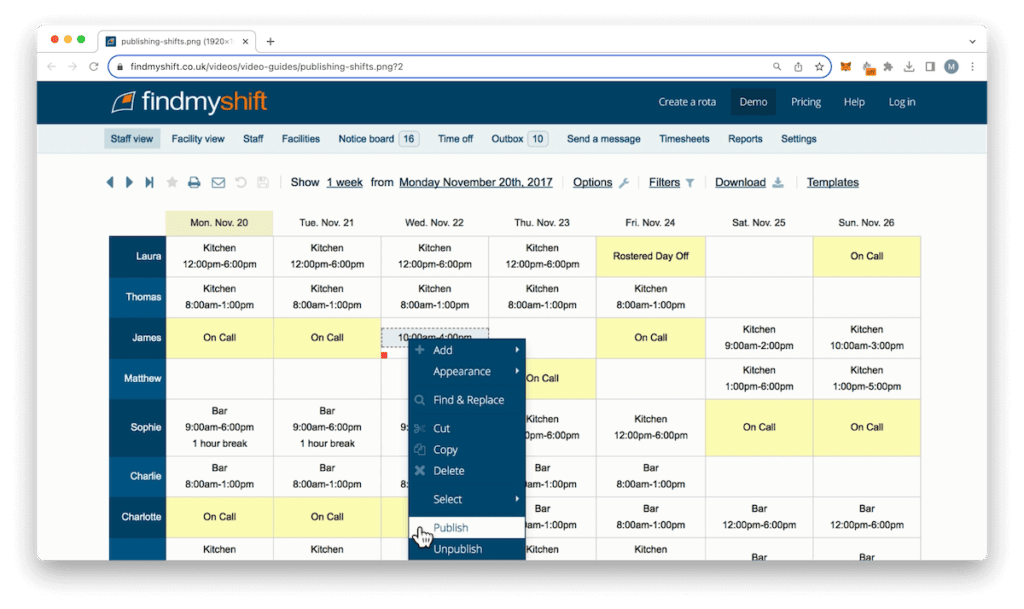Screen dimensions: 1024x609
Task: Click the wrench icon beside Options
Action: 624,183
